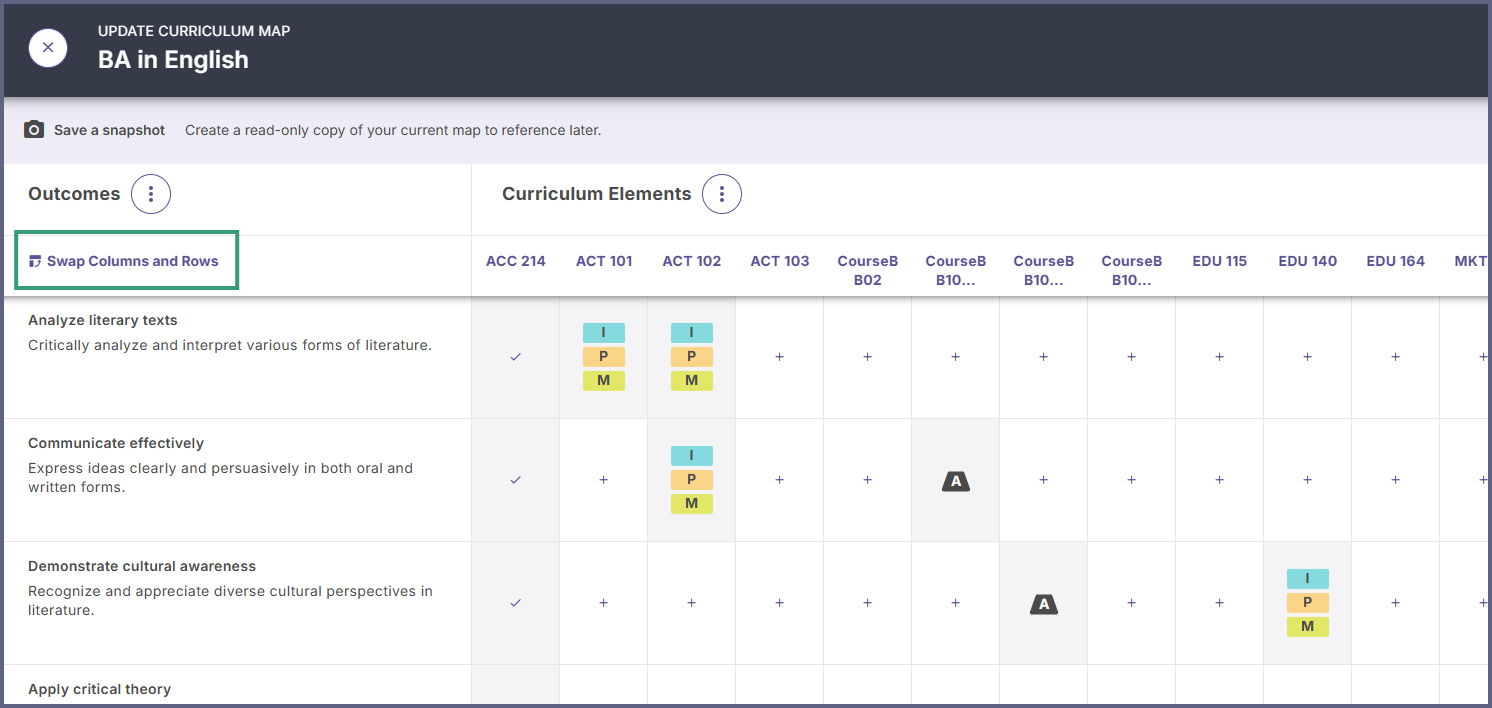Add alignment in ACT 103 for Communicate effectively
This screenshot has width=1492, height=708.
click(x=780, y=480)
